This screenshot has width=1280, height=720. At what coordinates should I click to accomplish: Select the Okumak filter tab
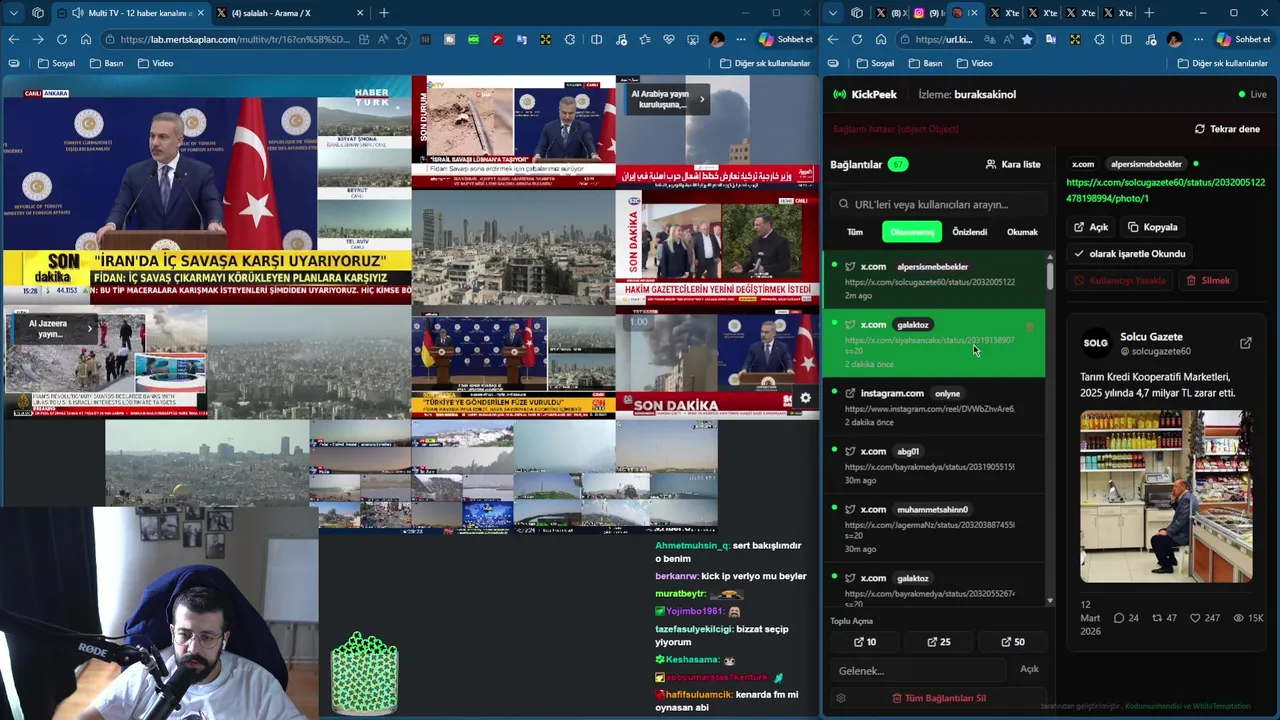click(1022, 232)
